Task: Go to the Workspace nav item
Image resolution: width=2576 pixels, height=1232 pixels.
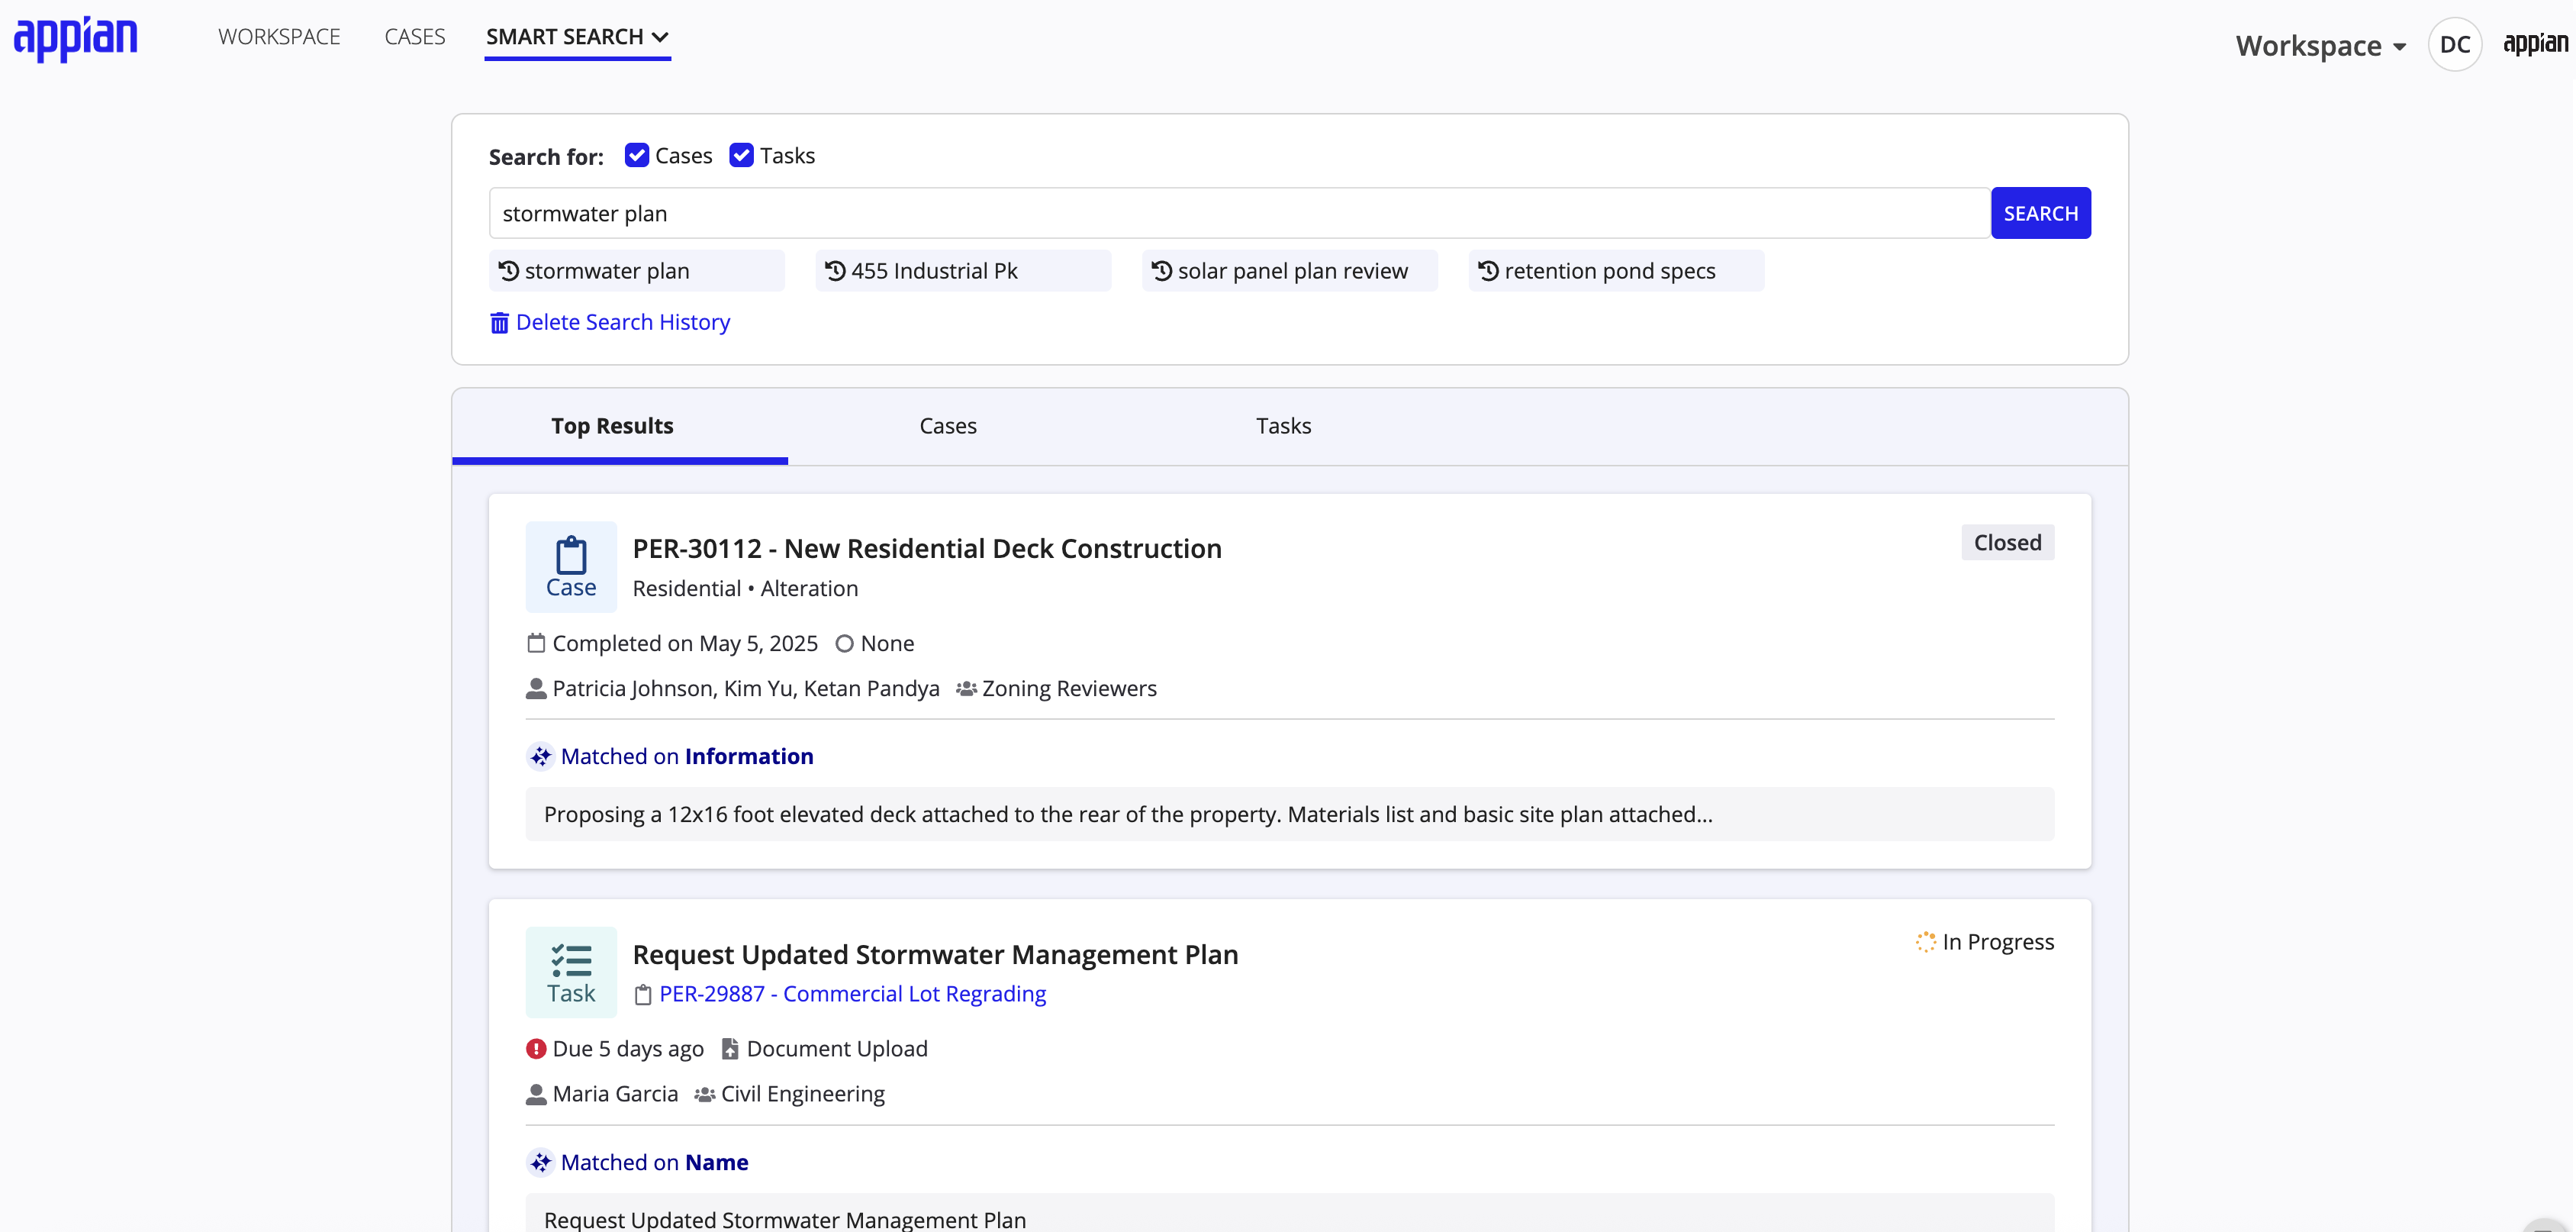Action: (x=279, y=37)
